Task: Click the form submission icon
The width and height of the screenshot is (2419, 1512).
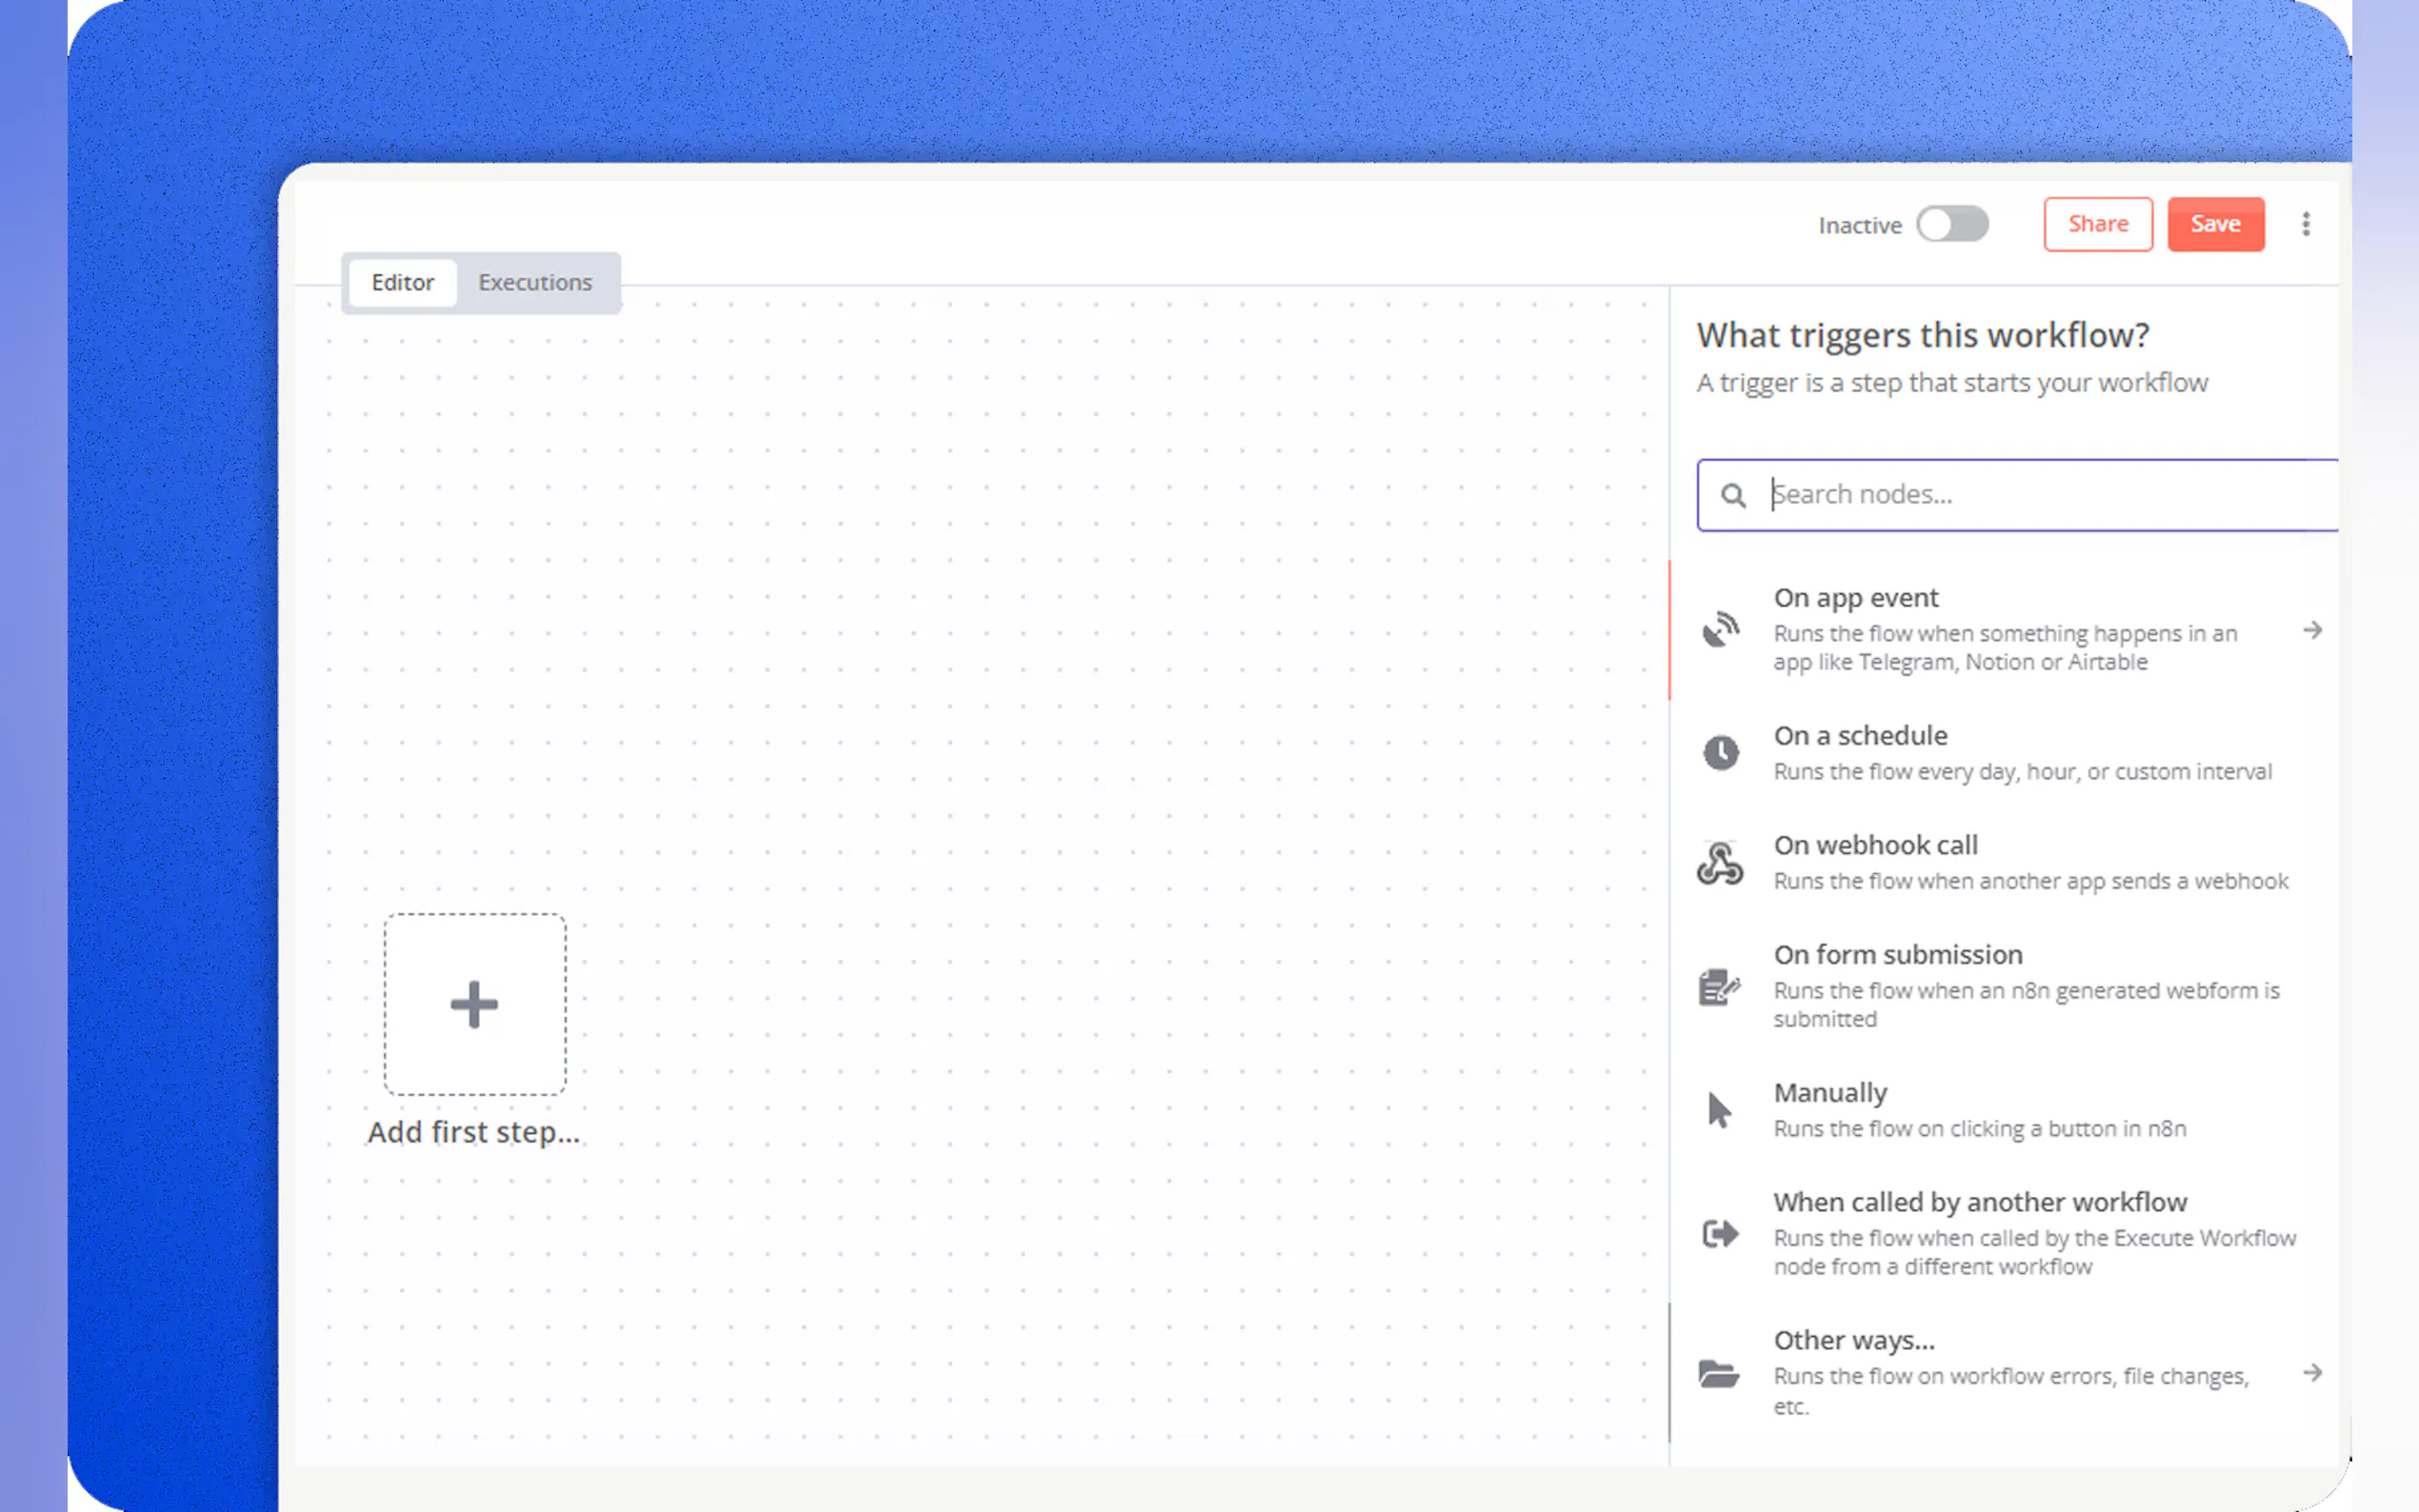Action: (x=1719, y=987)
